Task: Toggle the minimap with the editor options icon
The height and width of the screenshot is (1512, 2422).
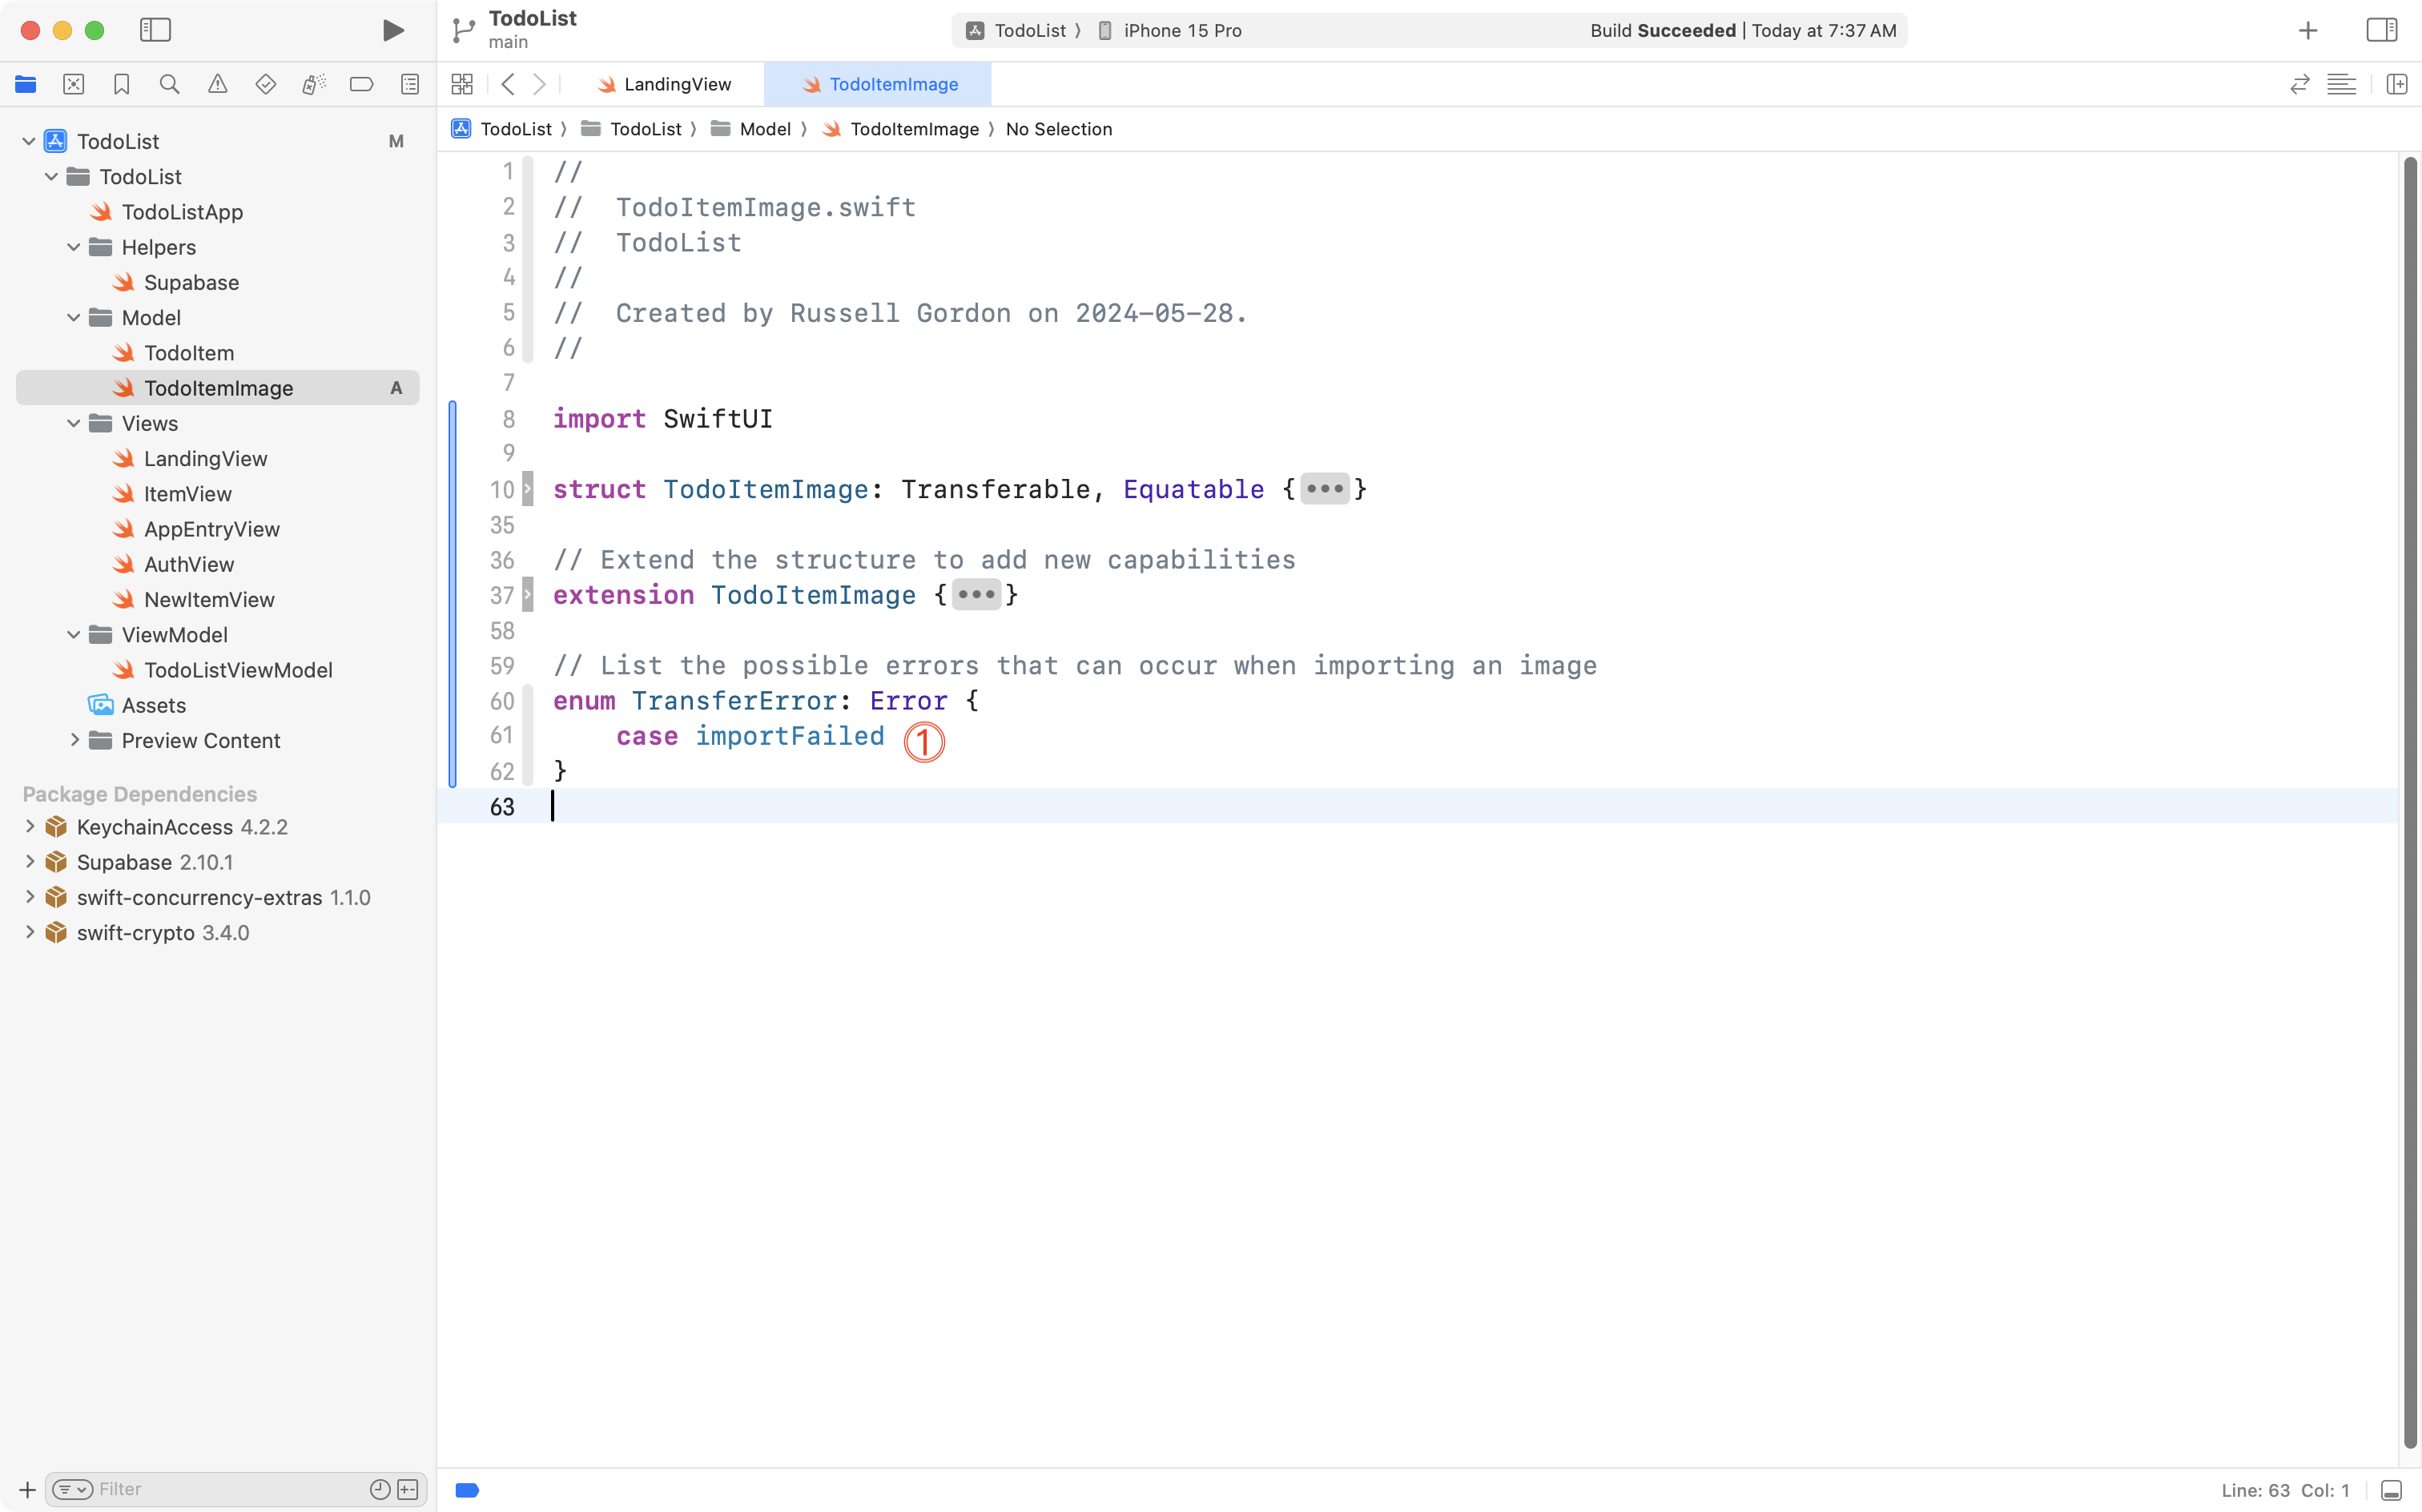Action: coord(2342,84)
